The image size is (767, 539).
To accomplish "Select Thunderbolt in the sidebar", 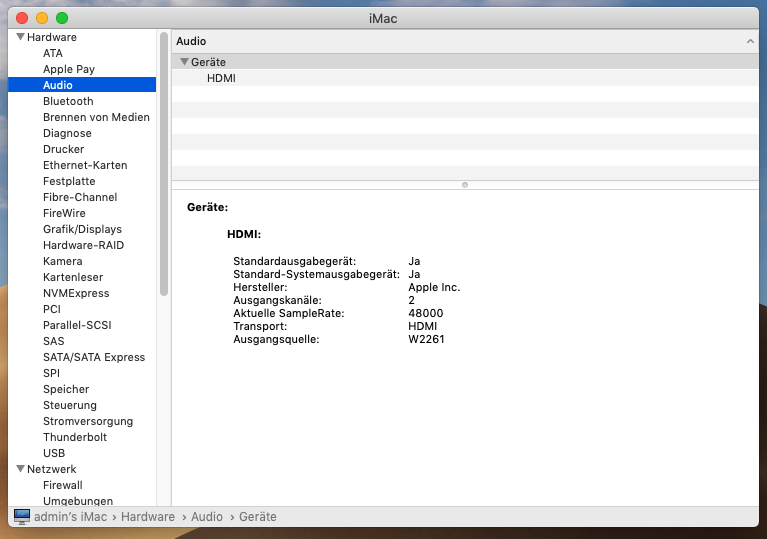I will click(x=75, y=437).
